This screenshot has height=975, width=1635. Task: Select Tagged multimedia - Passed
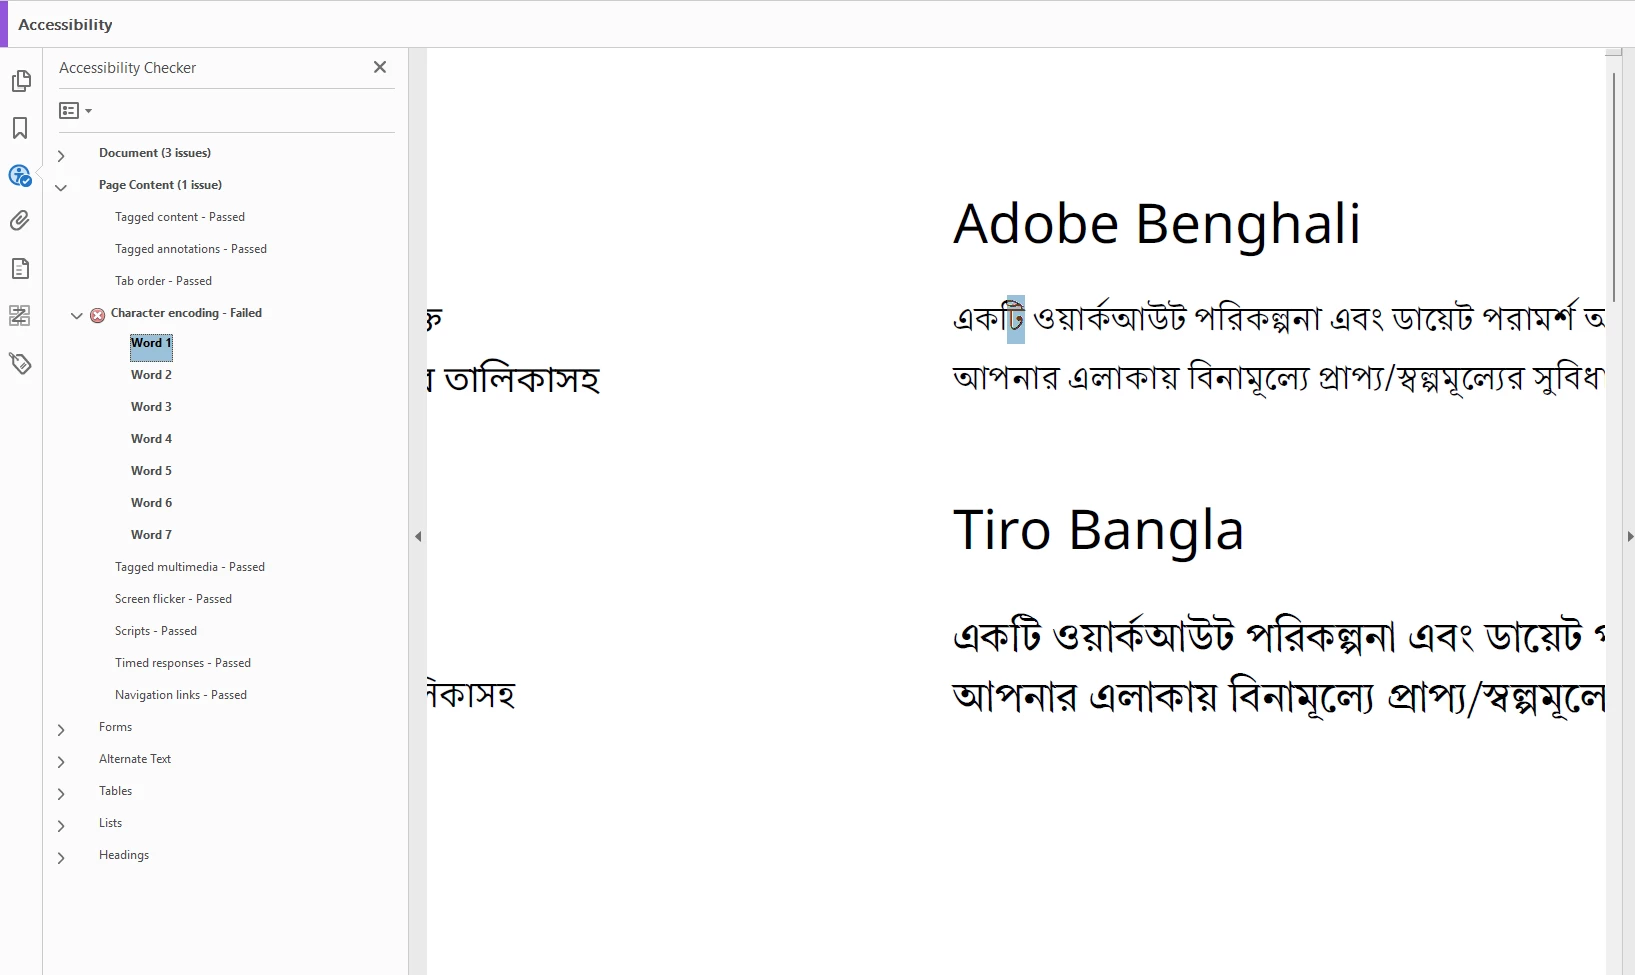pyautogui.click(x=190, y=567)
